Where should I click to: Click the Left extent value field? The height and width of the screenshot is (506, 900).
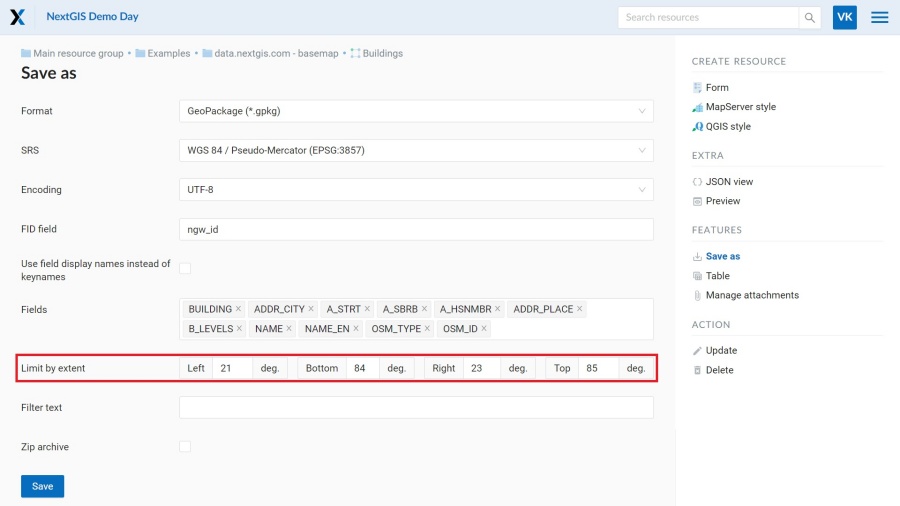point(232,368)
